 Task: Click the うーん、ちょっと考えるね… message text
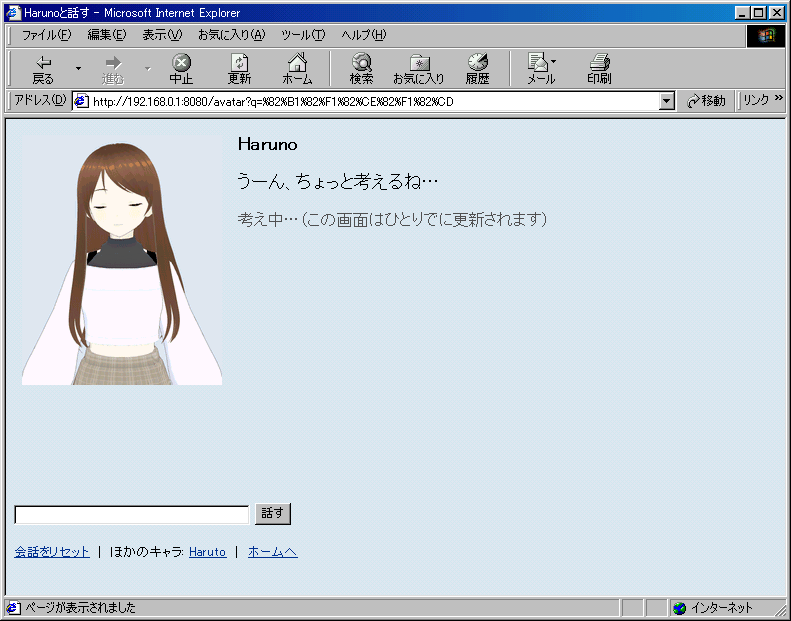[337, 181]
